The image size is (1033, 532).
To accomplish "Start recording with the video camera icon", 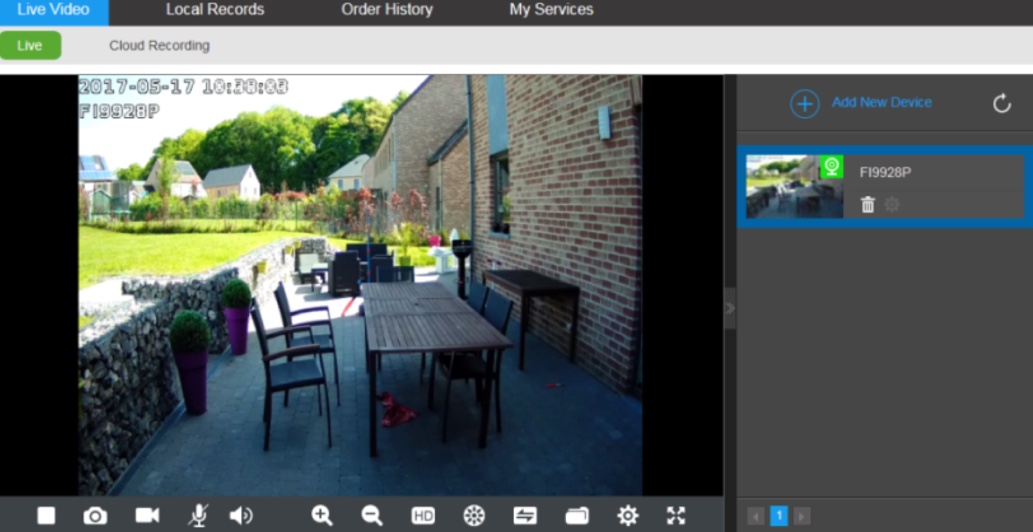I will click(x=147, y=515).
